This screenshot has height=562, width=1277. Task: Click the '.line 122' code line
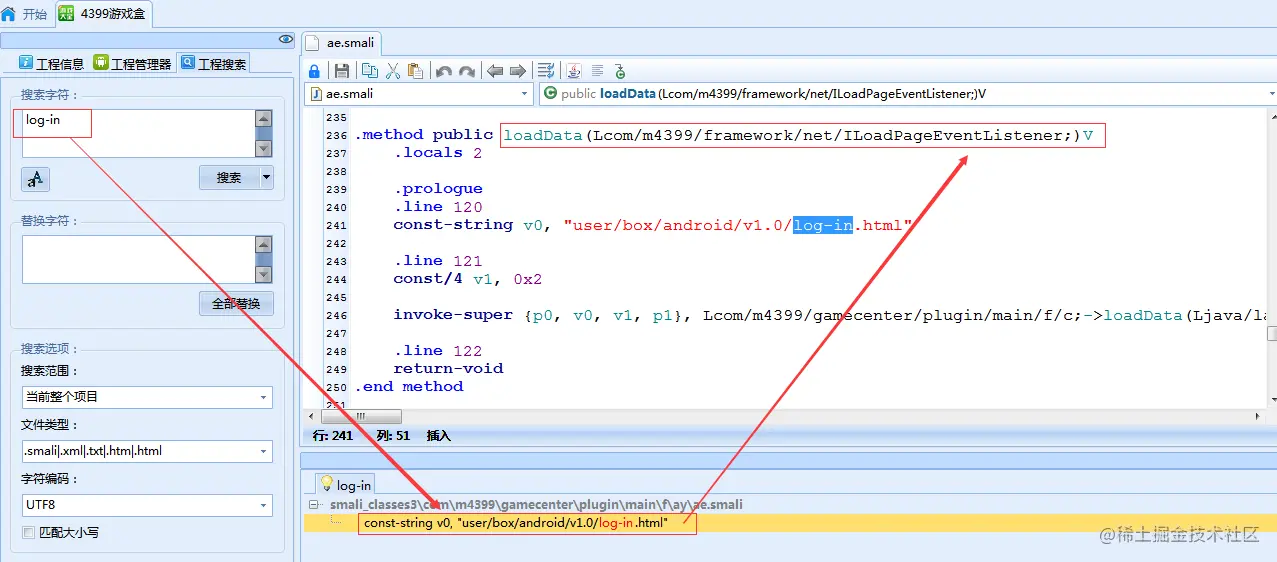[x=438, y=351]
